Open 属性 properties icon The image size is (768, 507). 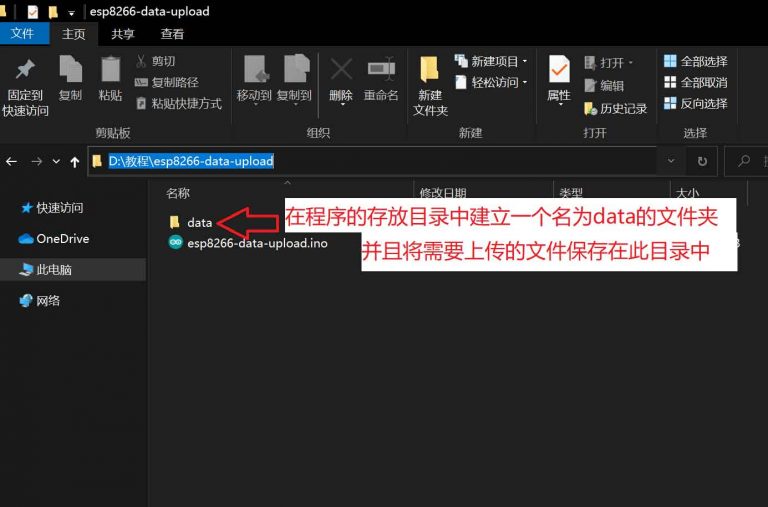[559, 70]
